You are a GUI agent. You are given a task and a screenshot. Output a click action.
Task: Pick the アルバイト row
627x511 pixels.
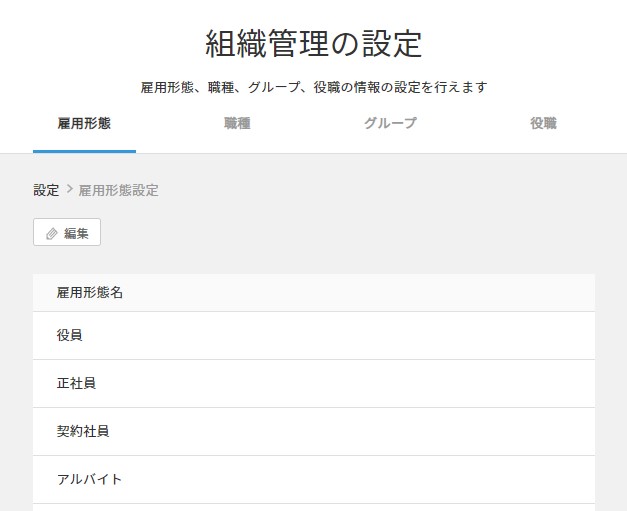pyautogui.click(x=89, y=480)
